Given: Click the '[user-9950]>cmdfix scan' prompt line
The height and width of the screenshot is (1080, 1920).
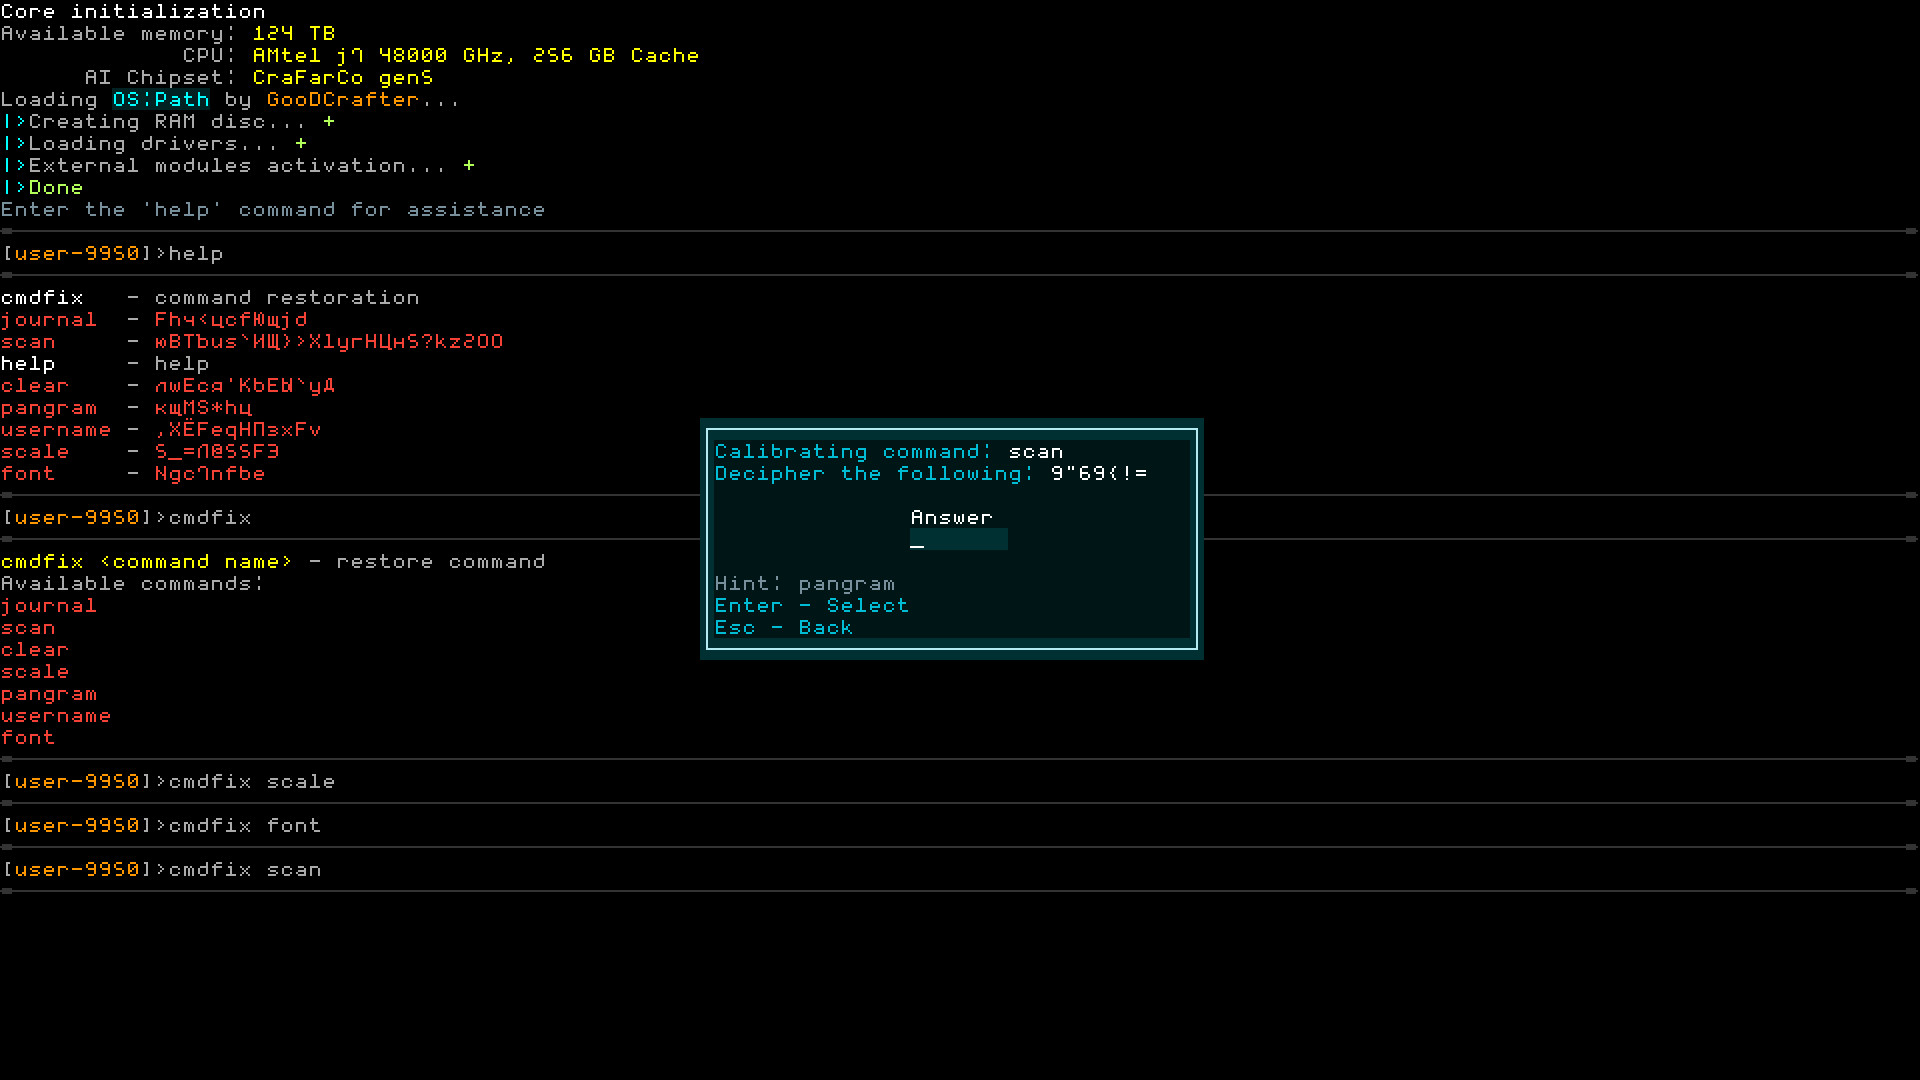Looking at the screenshot, I should point(161,869).
